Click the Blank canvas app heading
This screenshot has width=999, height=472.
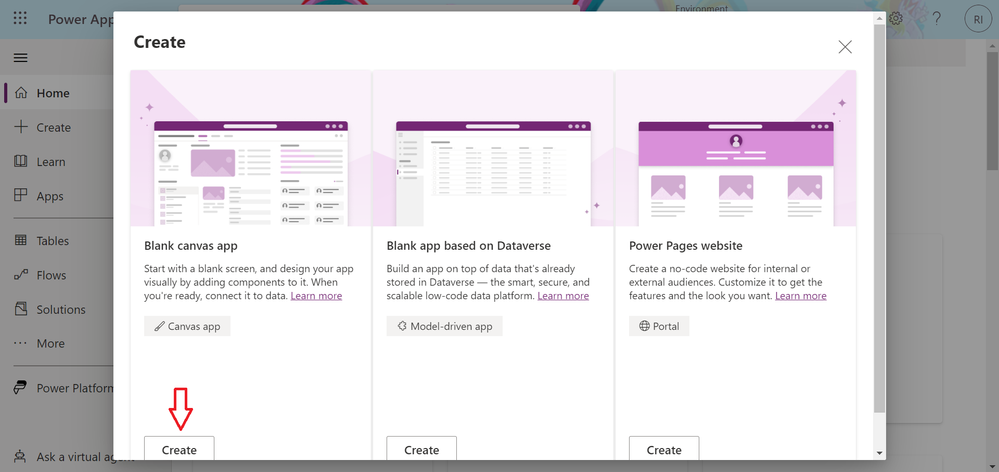[191, 246]
